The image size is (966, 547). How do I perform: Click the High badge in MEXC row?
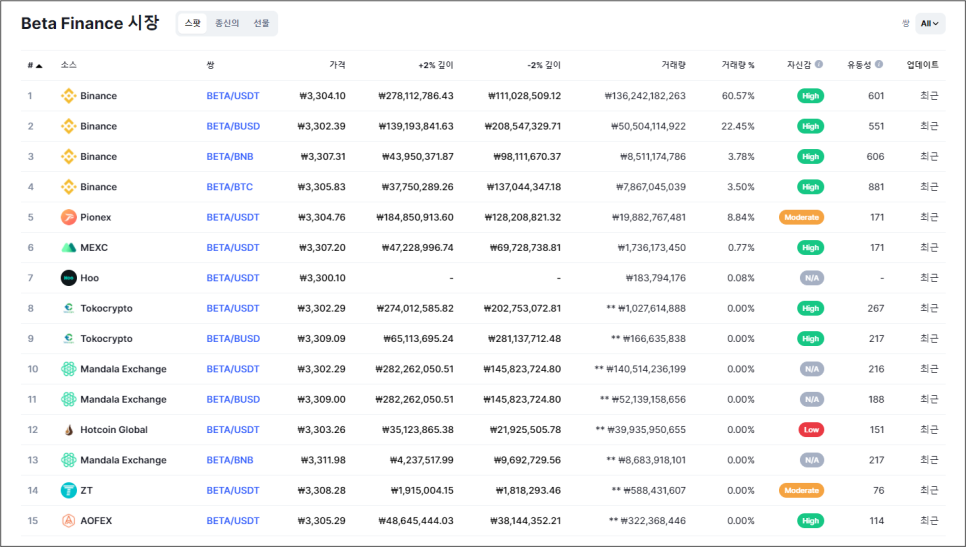(x=810, y=248)
